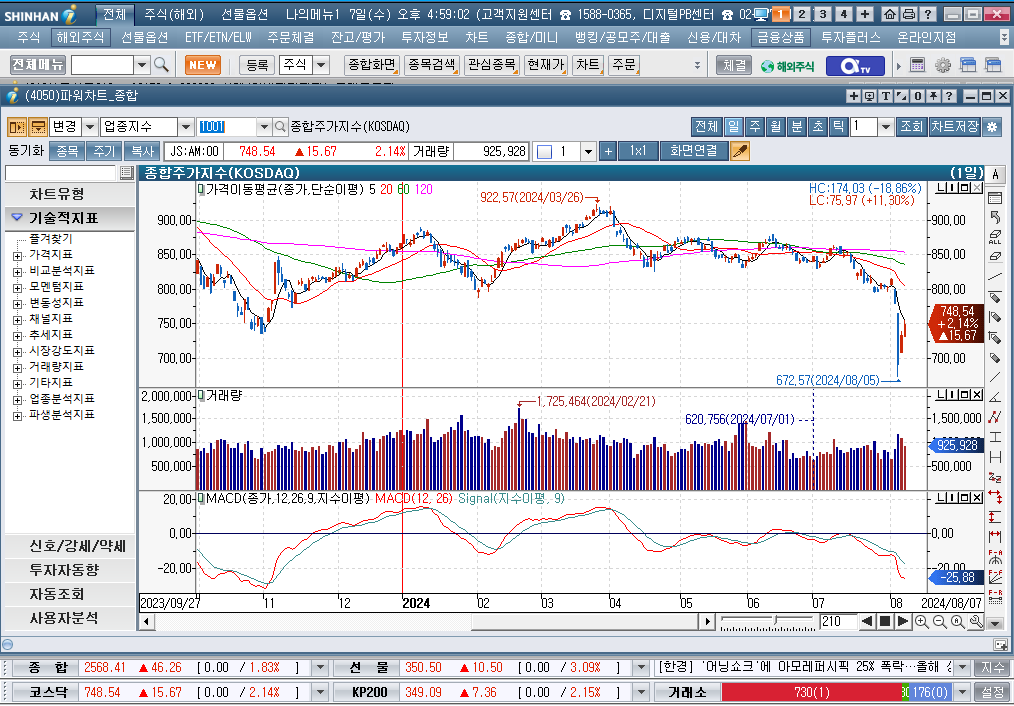Click the 화면연결 button

[694, 151]
